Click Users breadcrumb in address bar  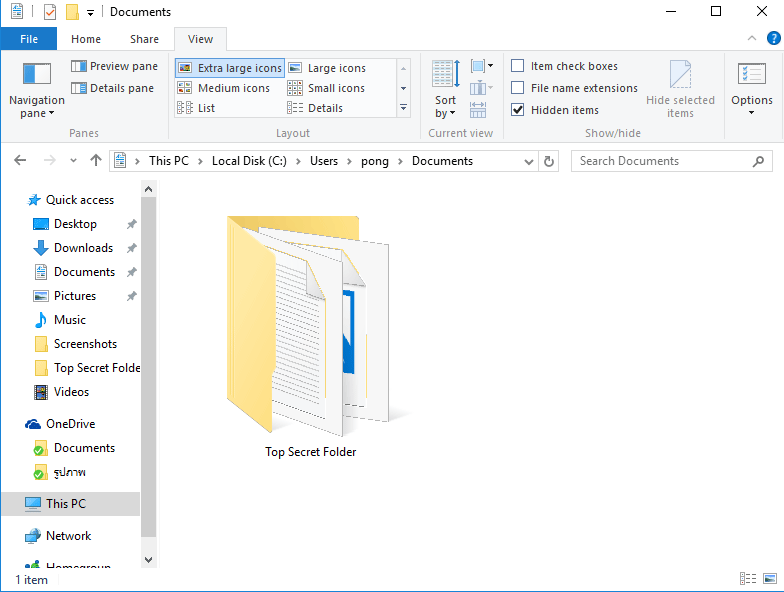pos(324,161)
